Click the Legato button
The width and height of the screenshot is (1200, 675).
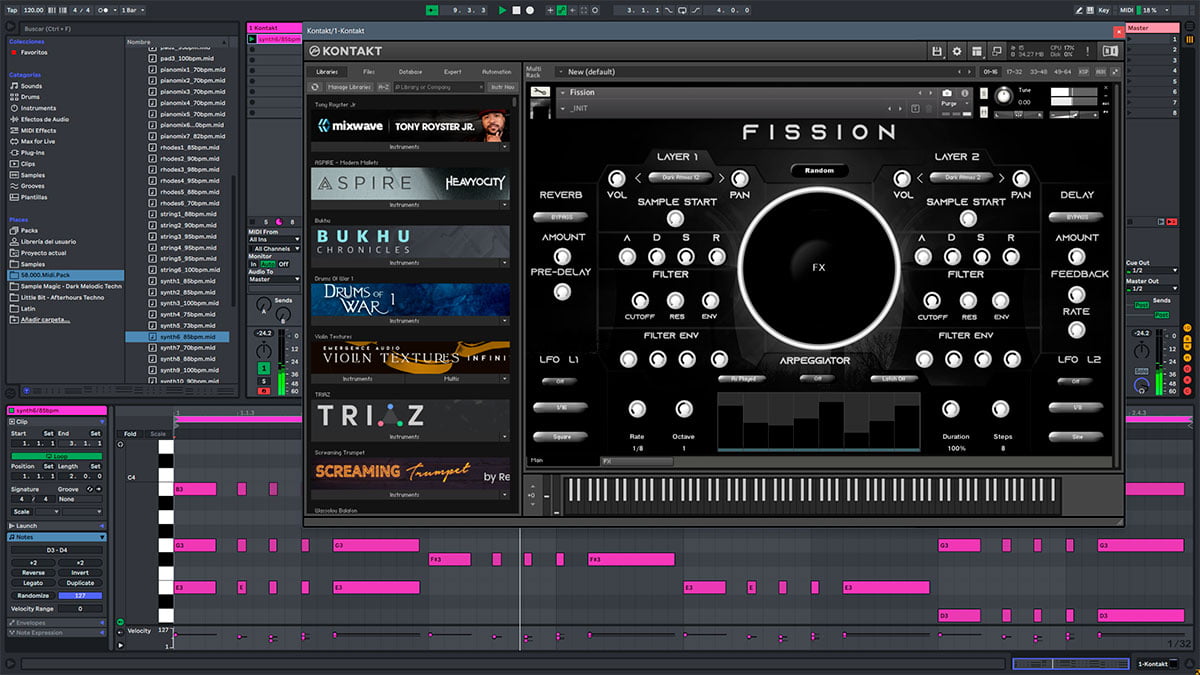coord(33,583)
